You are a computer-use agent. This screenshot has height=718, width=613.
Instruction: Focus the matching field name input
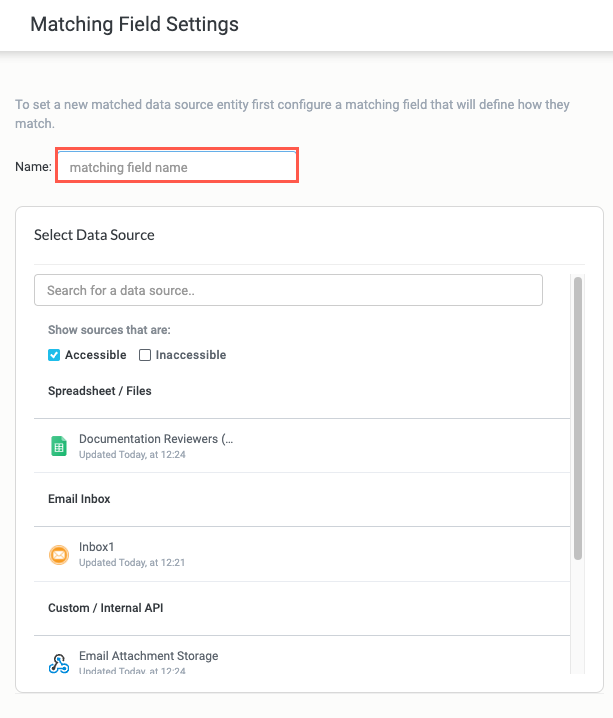(177, 167)
